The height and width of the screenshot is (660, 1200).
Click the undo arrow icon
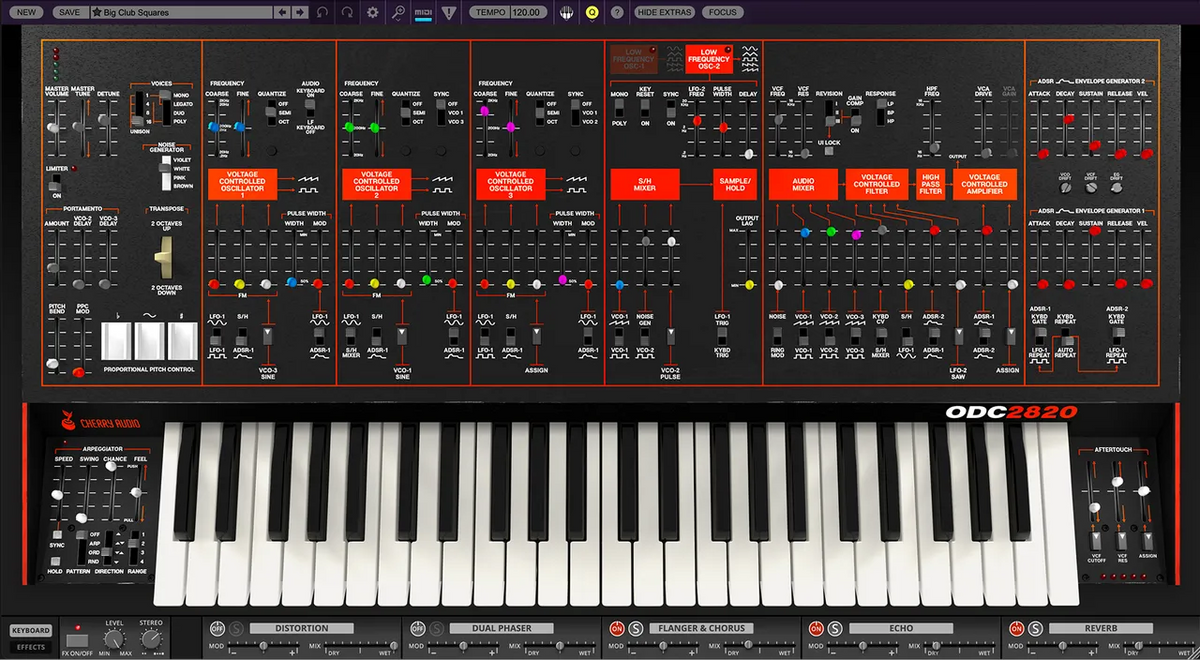click(x=322, y=12)
